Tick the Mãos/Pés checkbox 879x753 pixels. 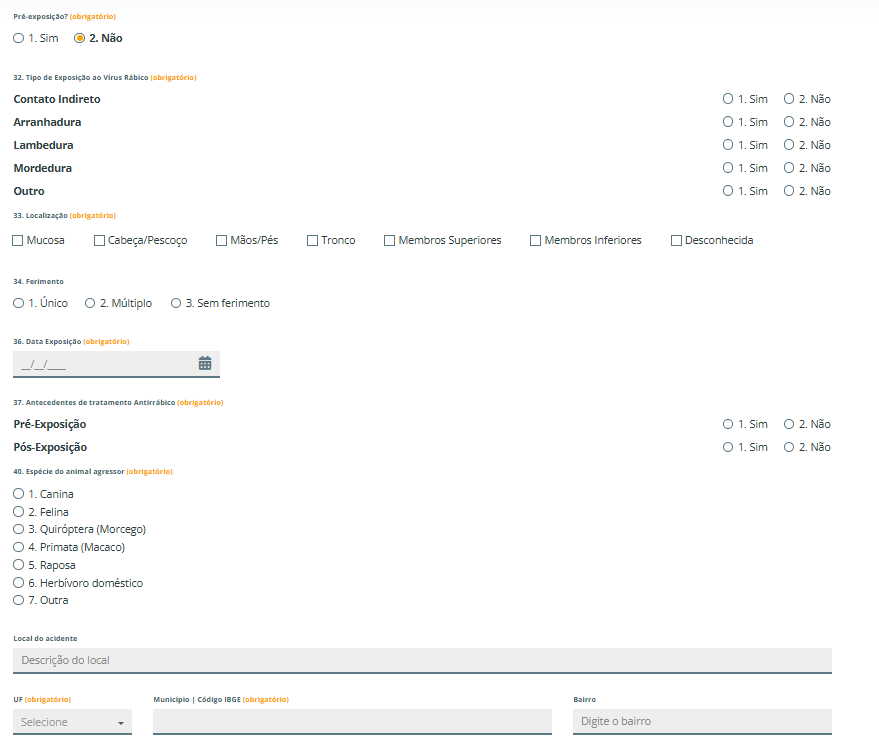coord(221,241)
